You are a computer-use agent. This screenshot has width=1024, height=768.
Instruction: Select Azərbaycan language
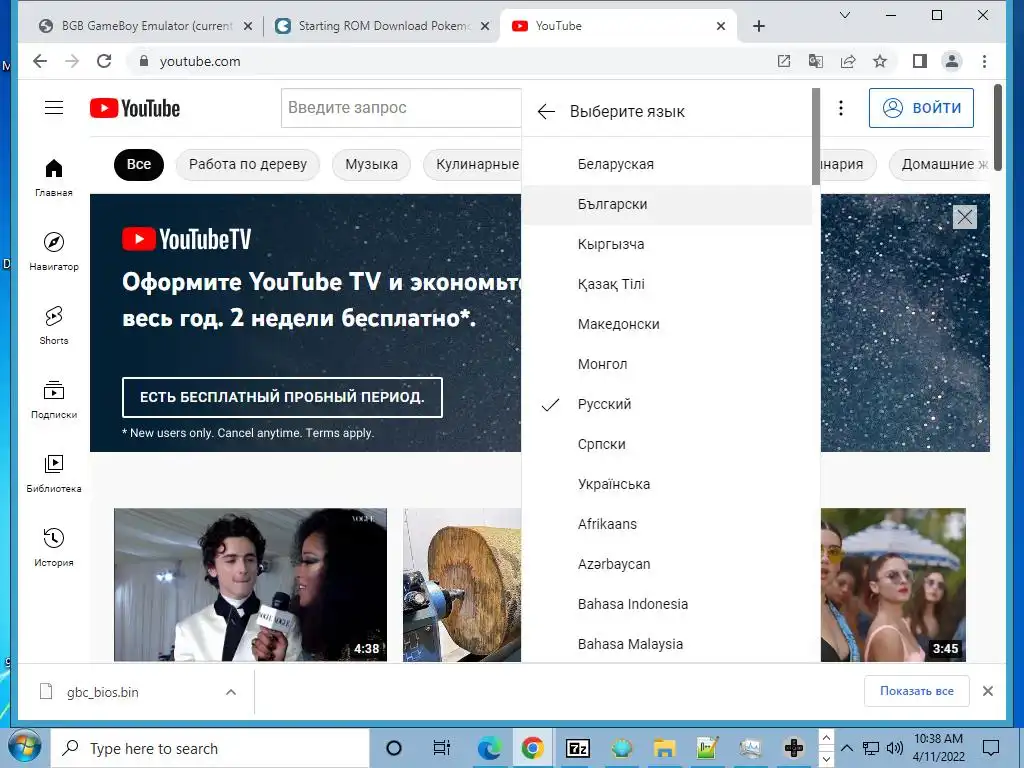pyautogui.click(x=667, y=564)
